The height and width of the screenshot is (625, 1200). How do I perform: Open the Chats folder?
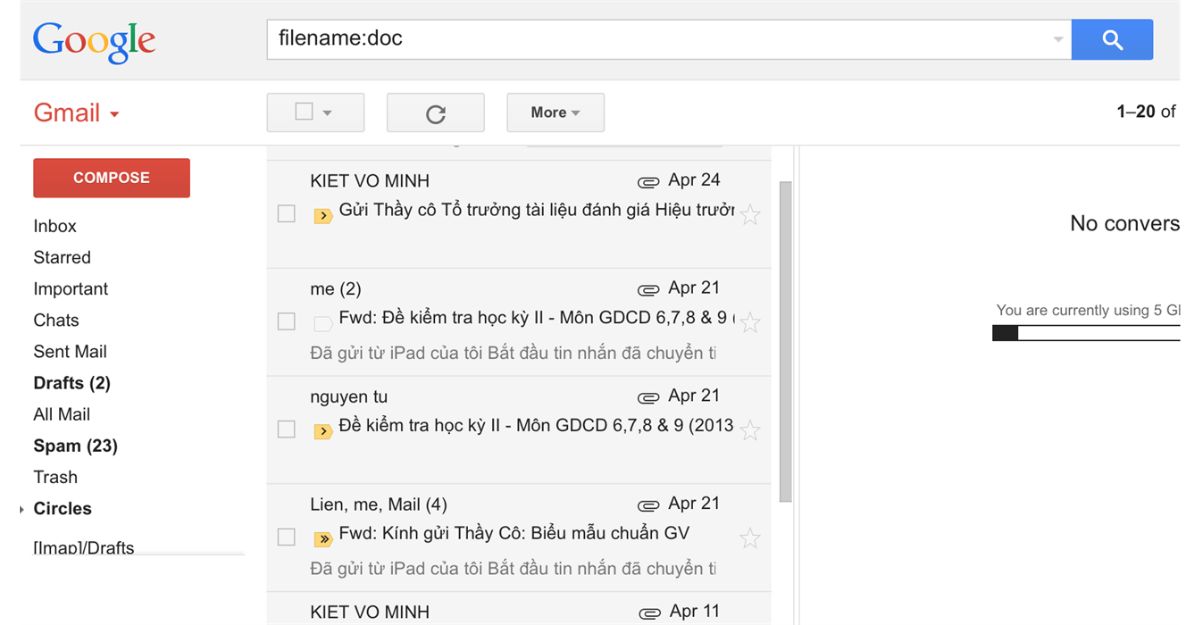[56, 320]
